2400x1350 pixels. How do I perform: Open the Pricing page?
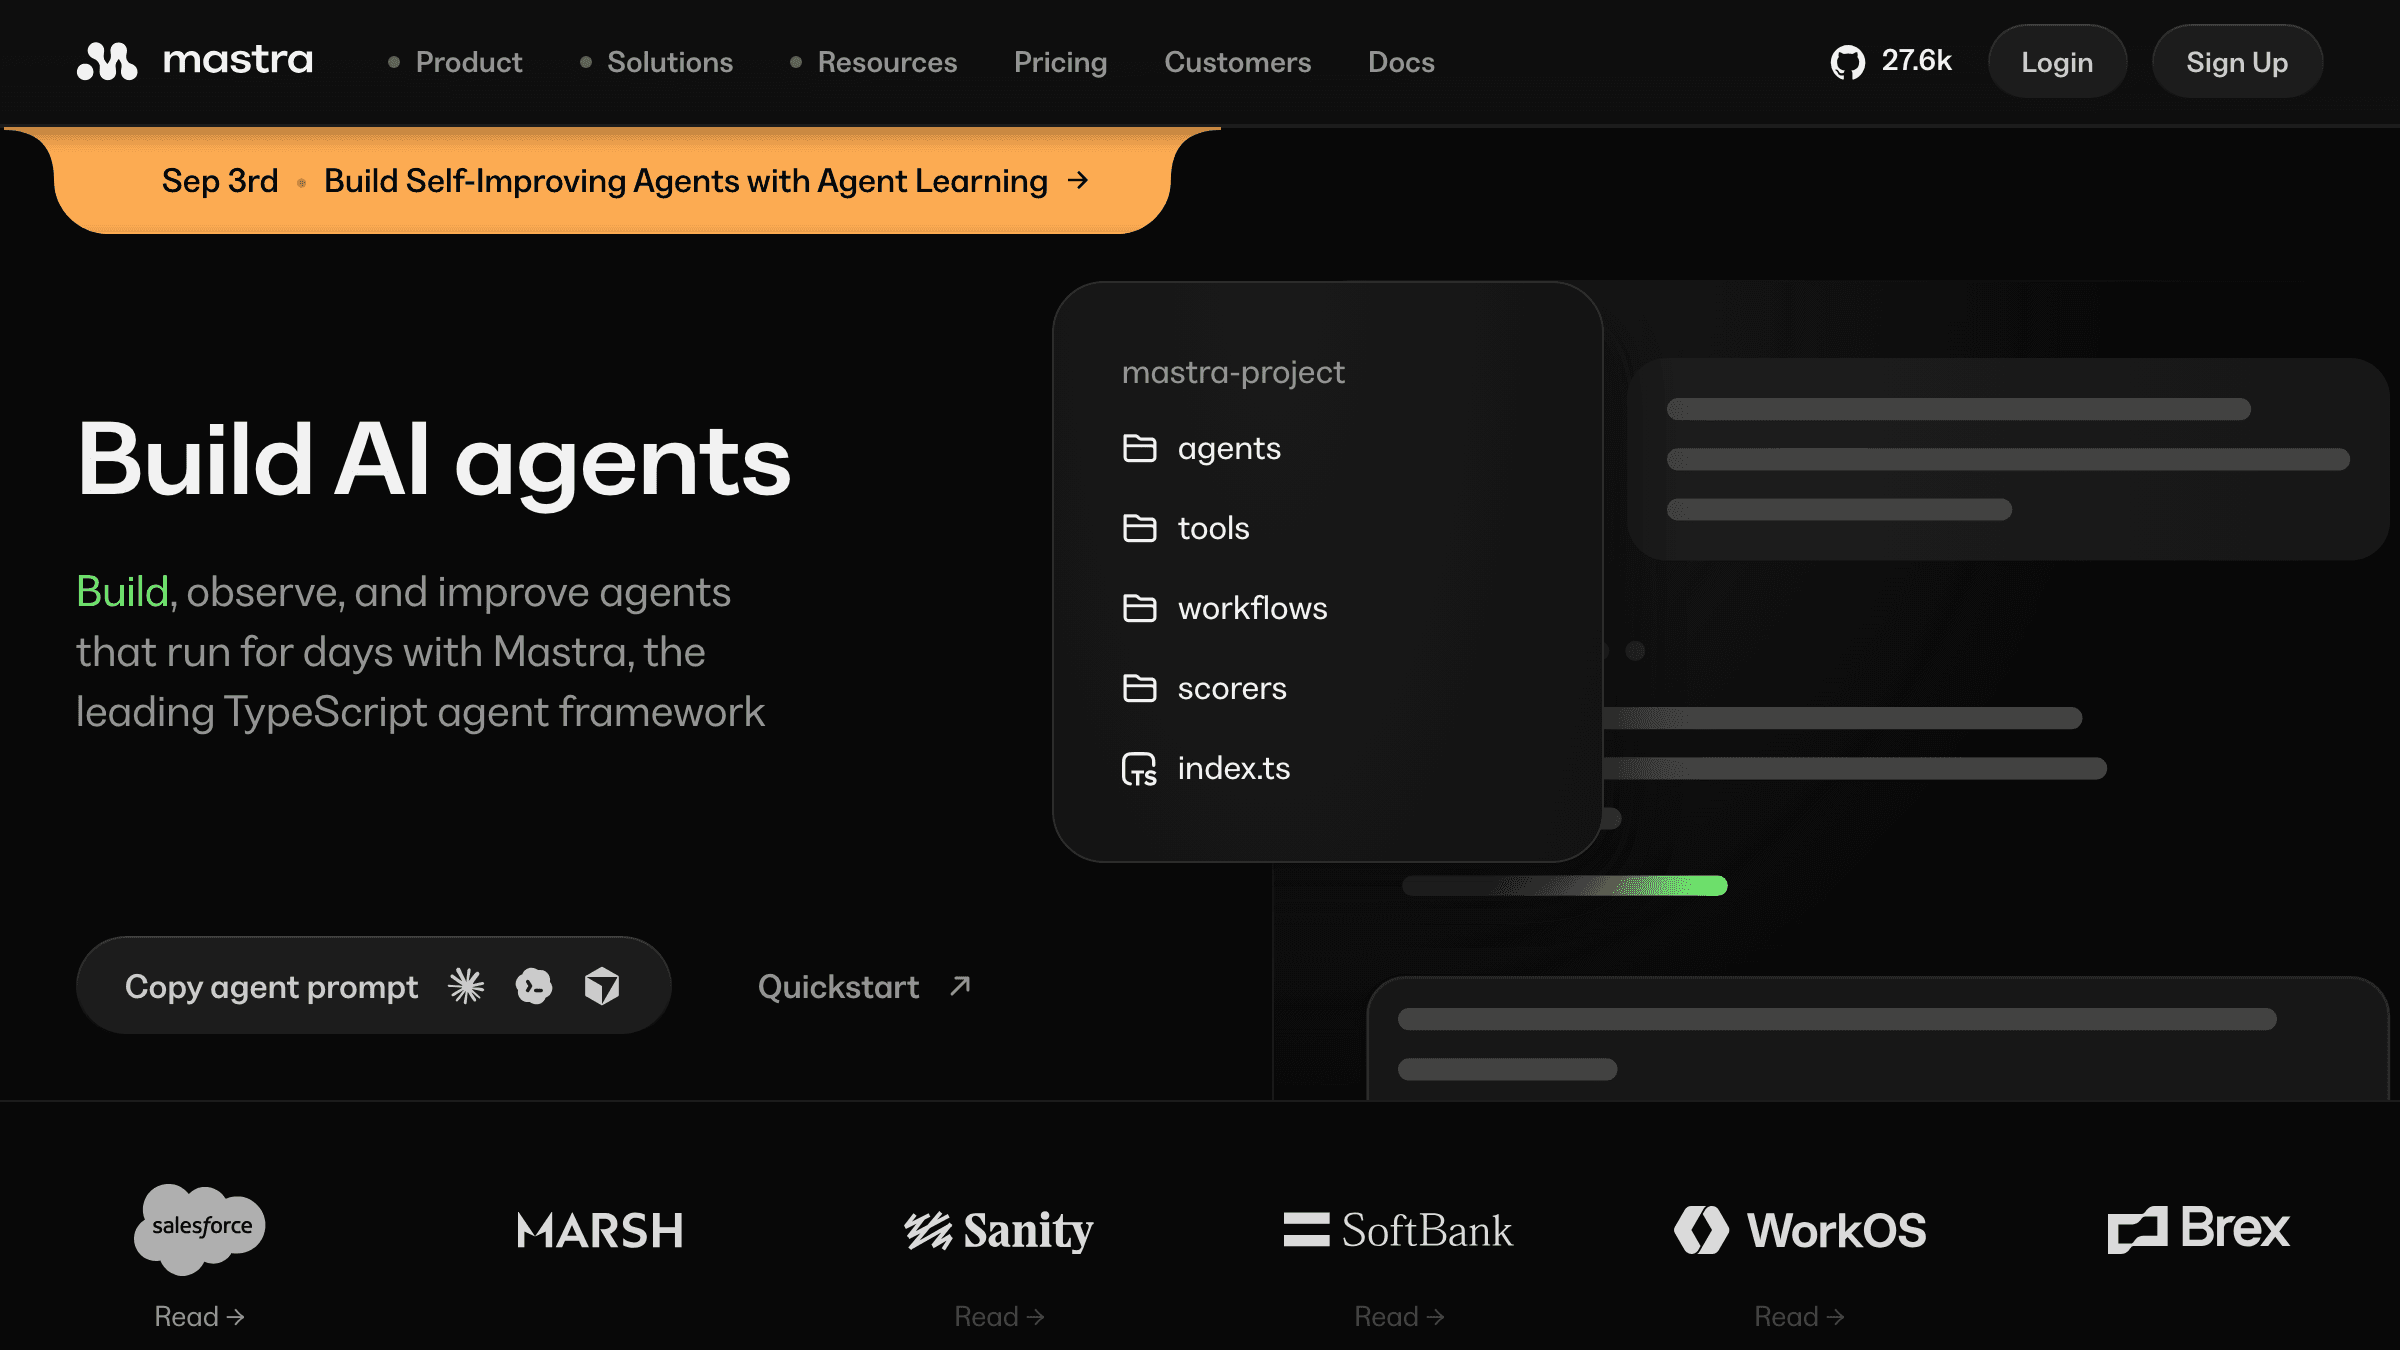pyautogui.click(x=1061, y=62)
